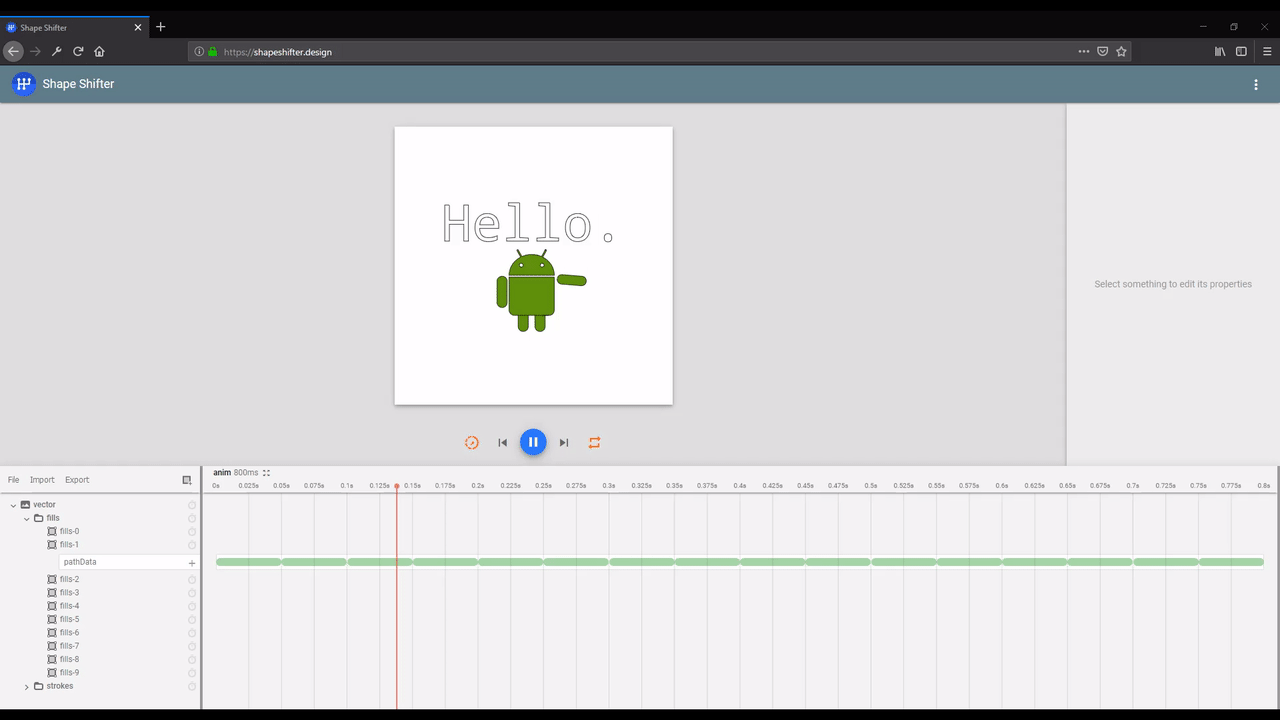The width and height of the screenshot is (1280, 720).
Task: Select the fills-5 path layer
Action: click(69, 619)
